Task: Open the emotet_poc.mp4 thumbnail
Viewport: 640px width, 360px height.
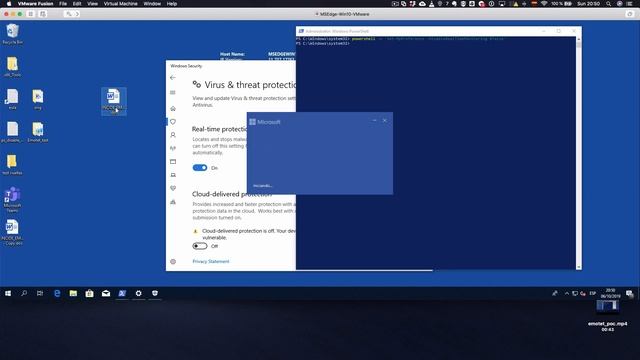Action: pyautogui.click(x=607, y=306)
